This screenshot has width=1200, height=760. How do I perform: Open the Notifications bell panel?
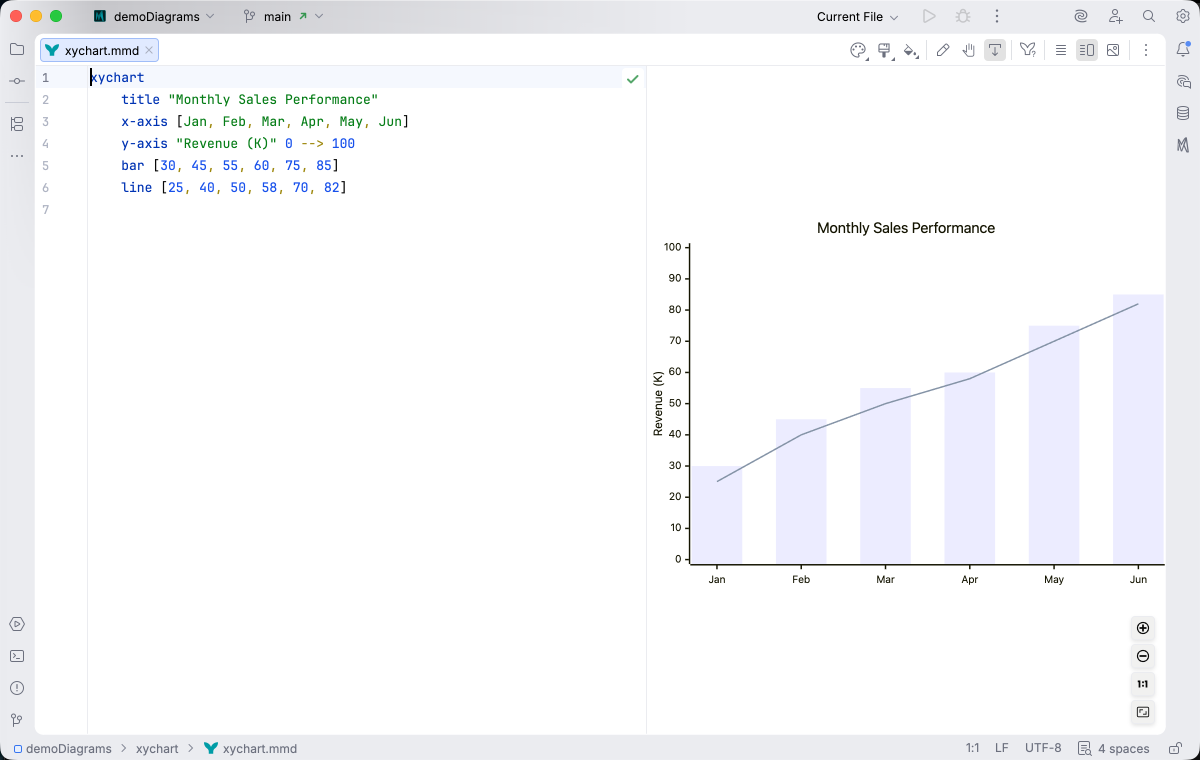[1183, 49]
